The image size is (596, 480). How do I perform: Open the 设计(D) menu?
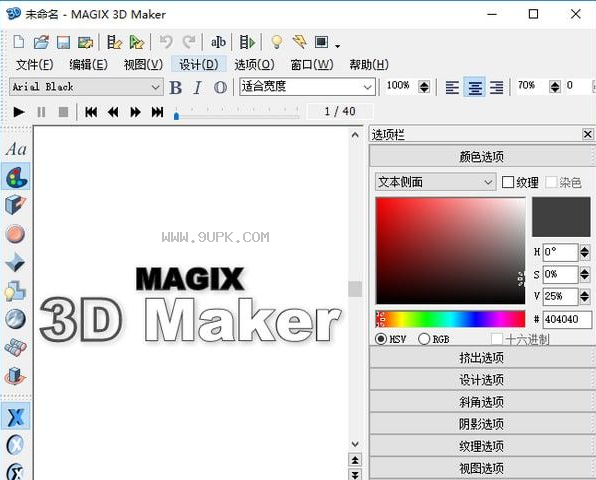(199, 65)
